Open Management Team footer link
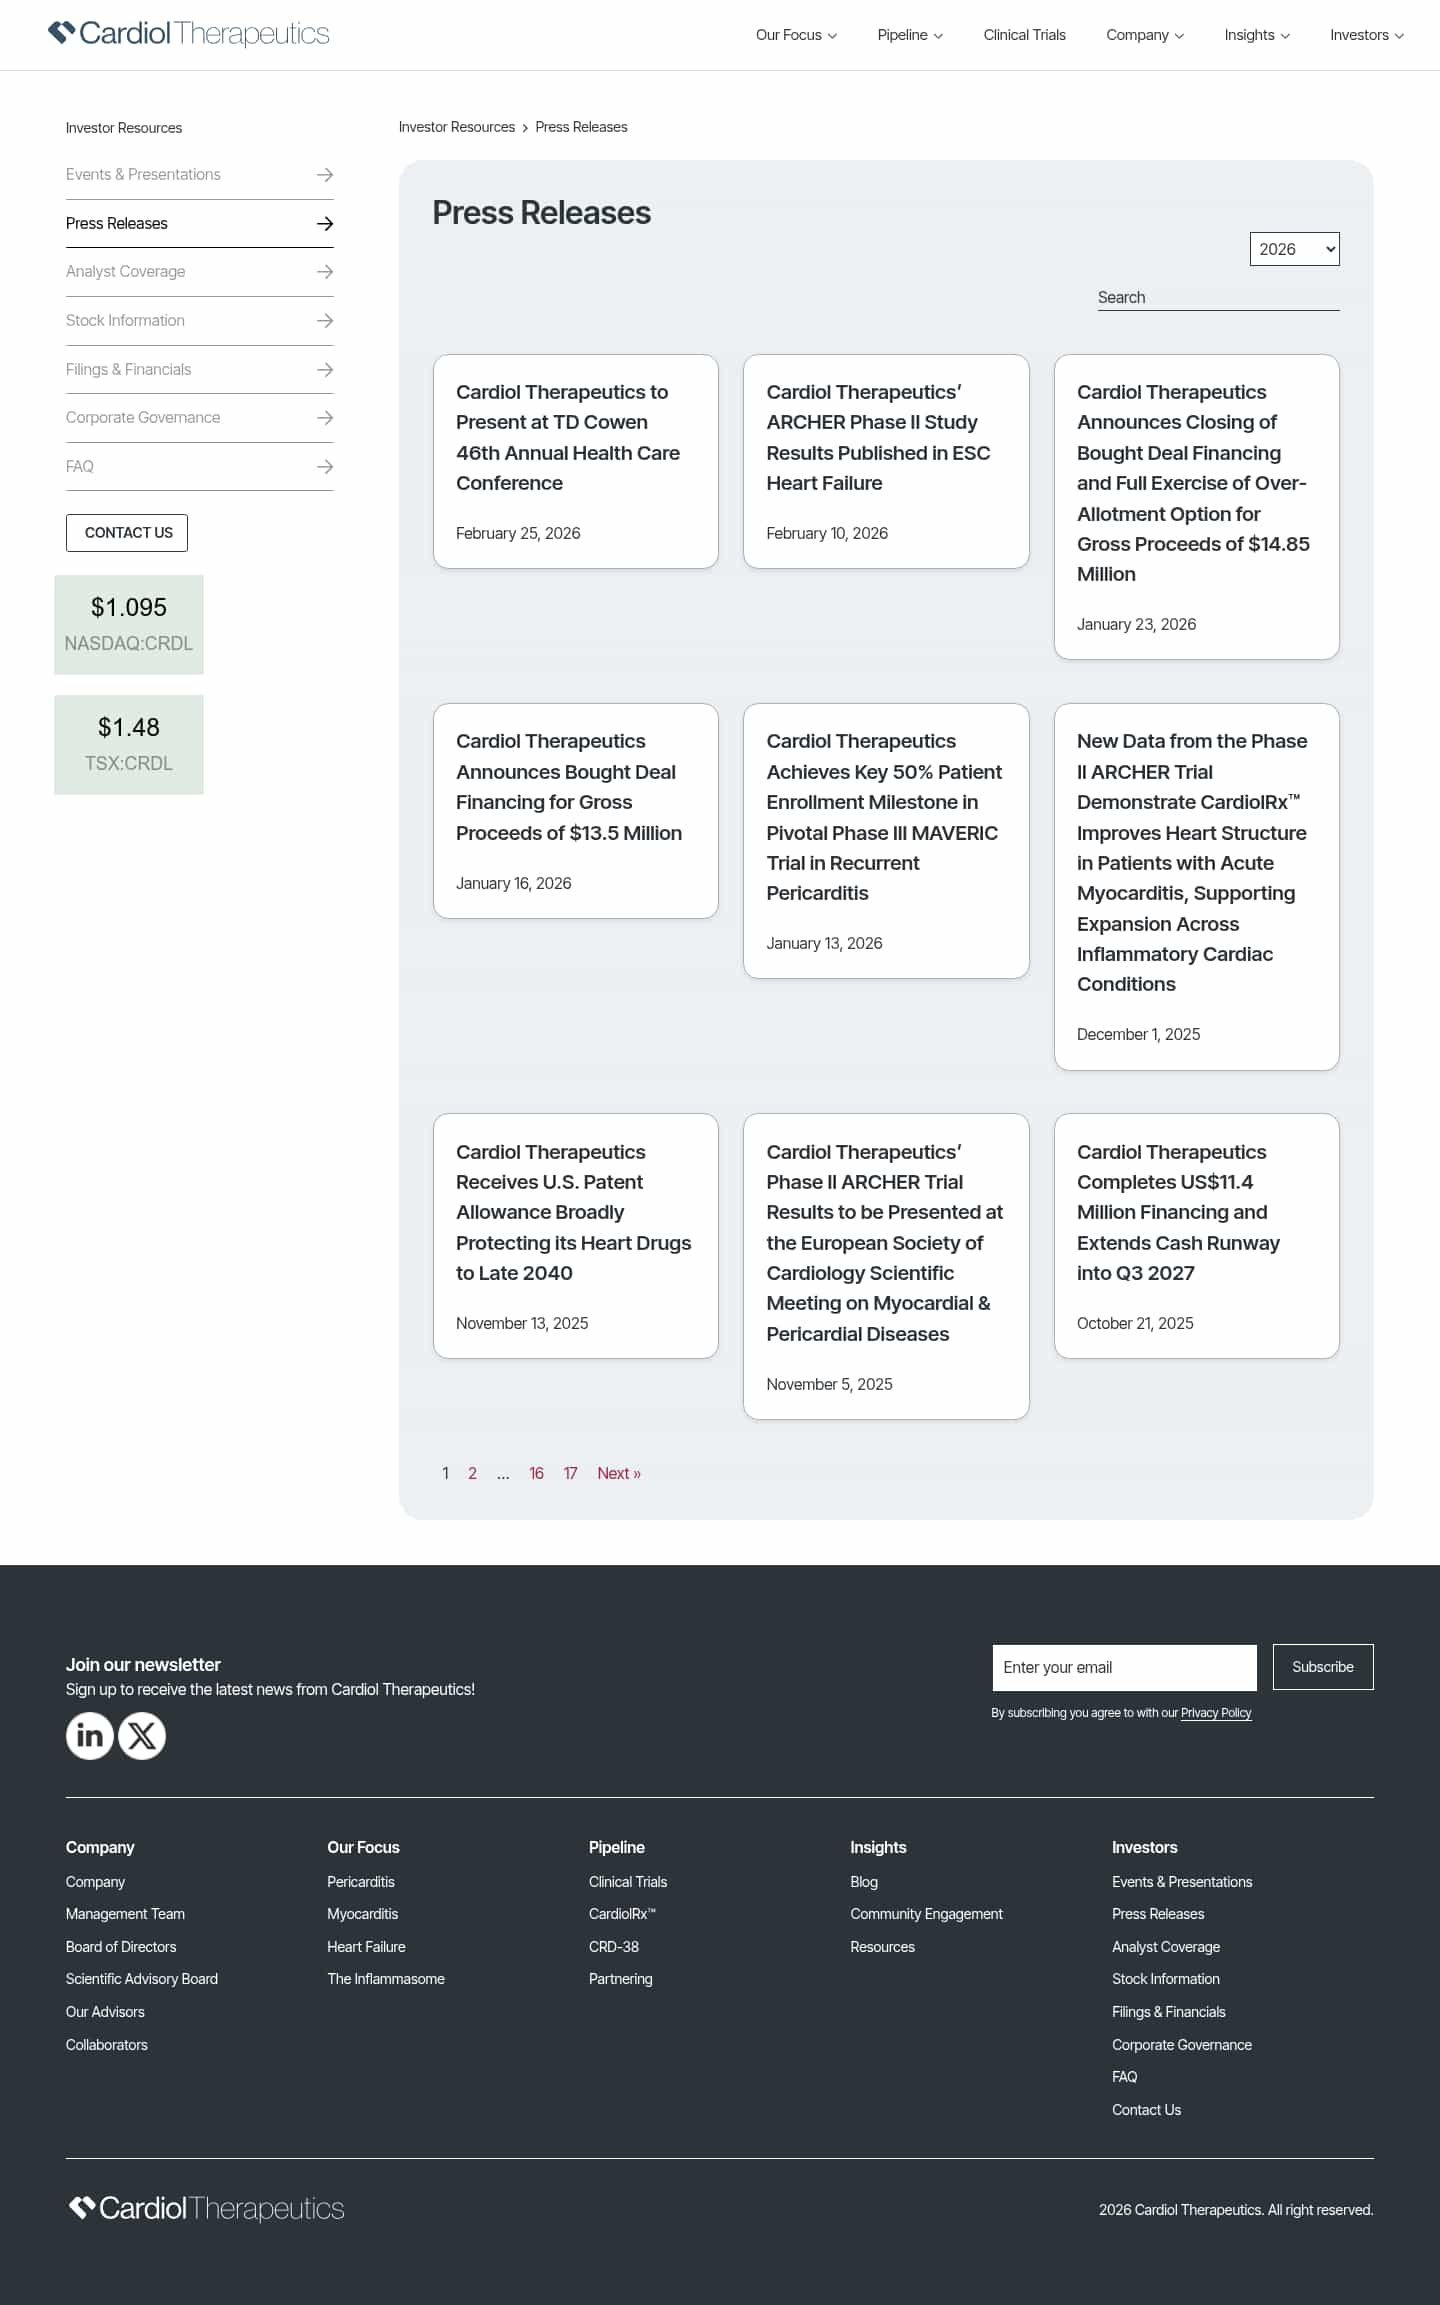This screenshot has height=2305, width=1440. click(x=125, y=1914)
